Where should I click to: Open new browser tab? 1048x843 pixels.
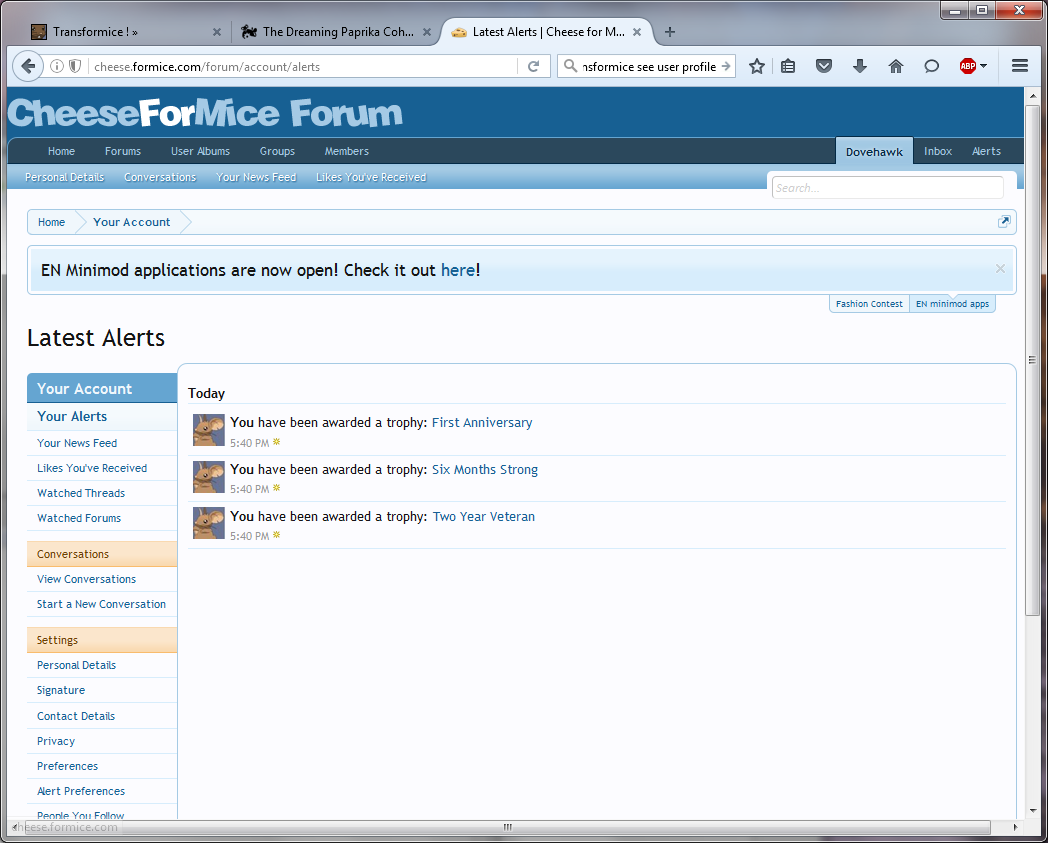[670, 31]
